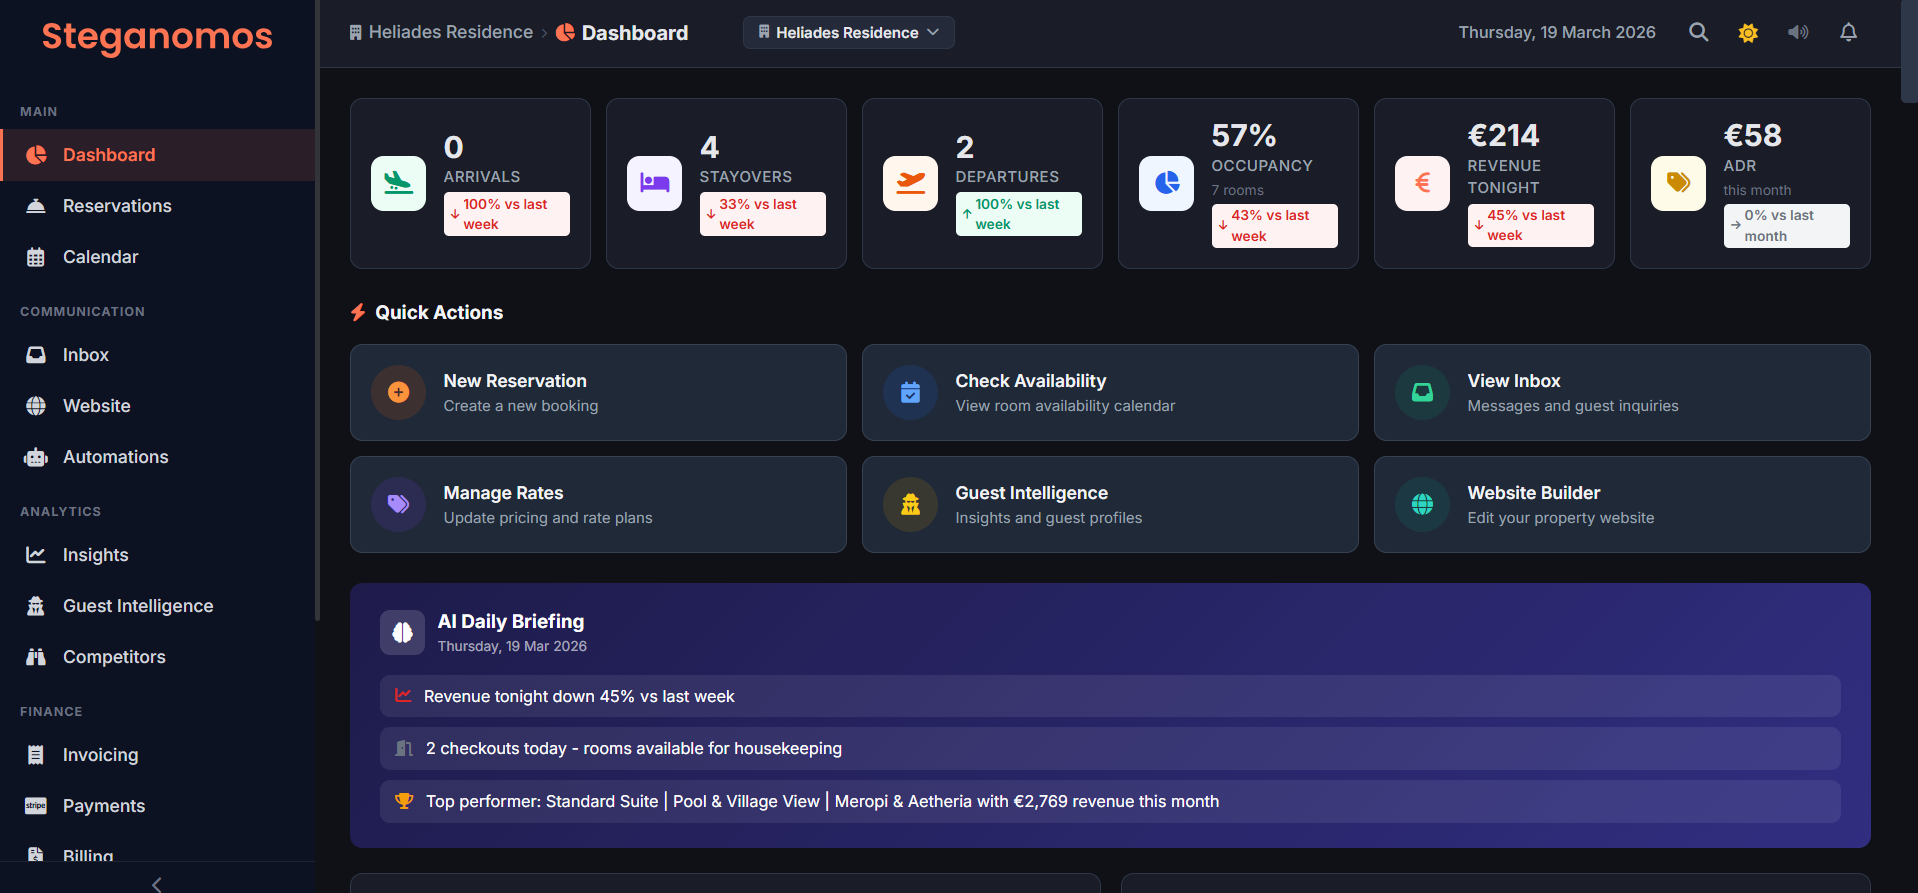Click the Steganomos logo
1918x893 pixels.
tap(157, 36)
